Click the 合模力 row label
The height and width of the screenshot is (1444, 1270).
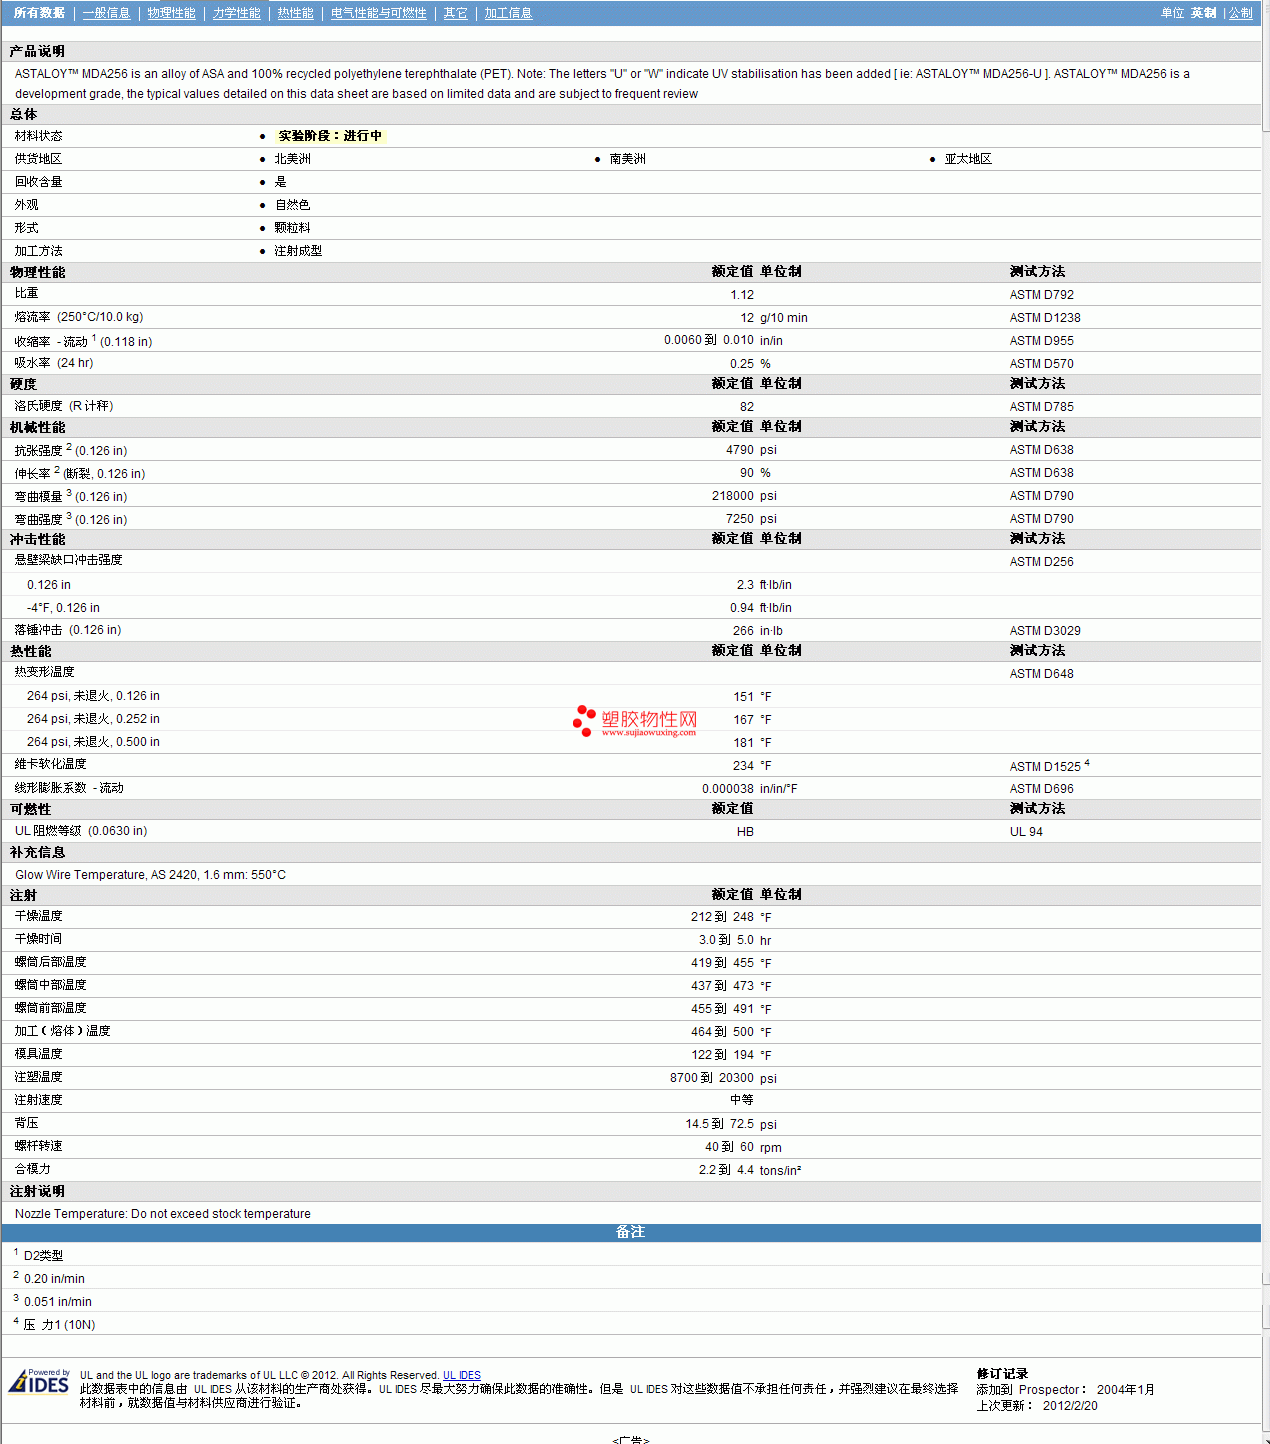[32, 1169]
